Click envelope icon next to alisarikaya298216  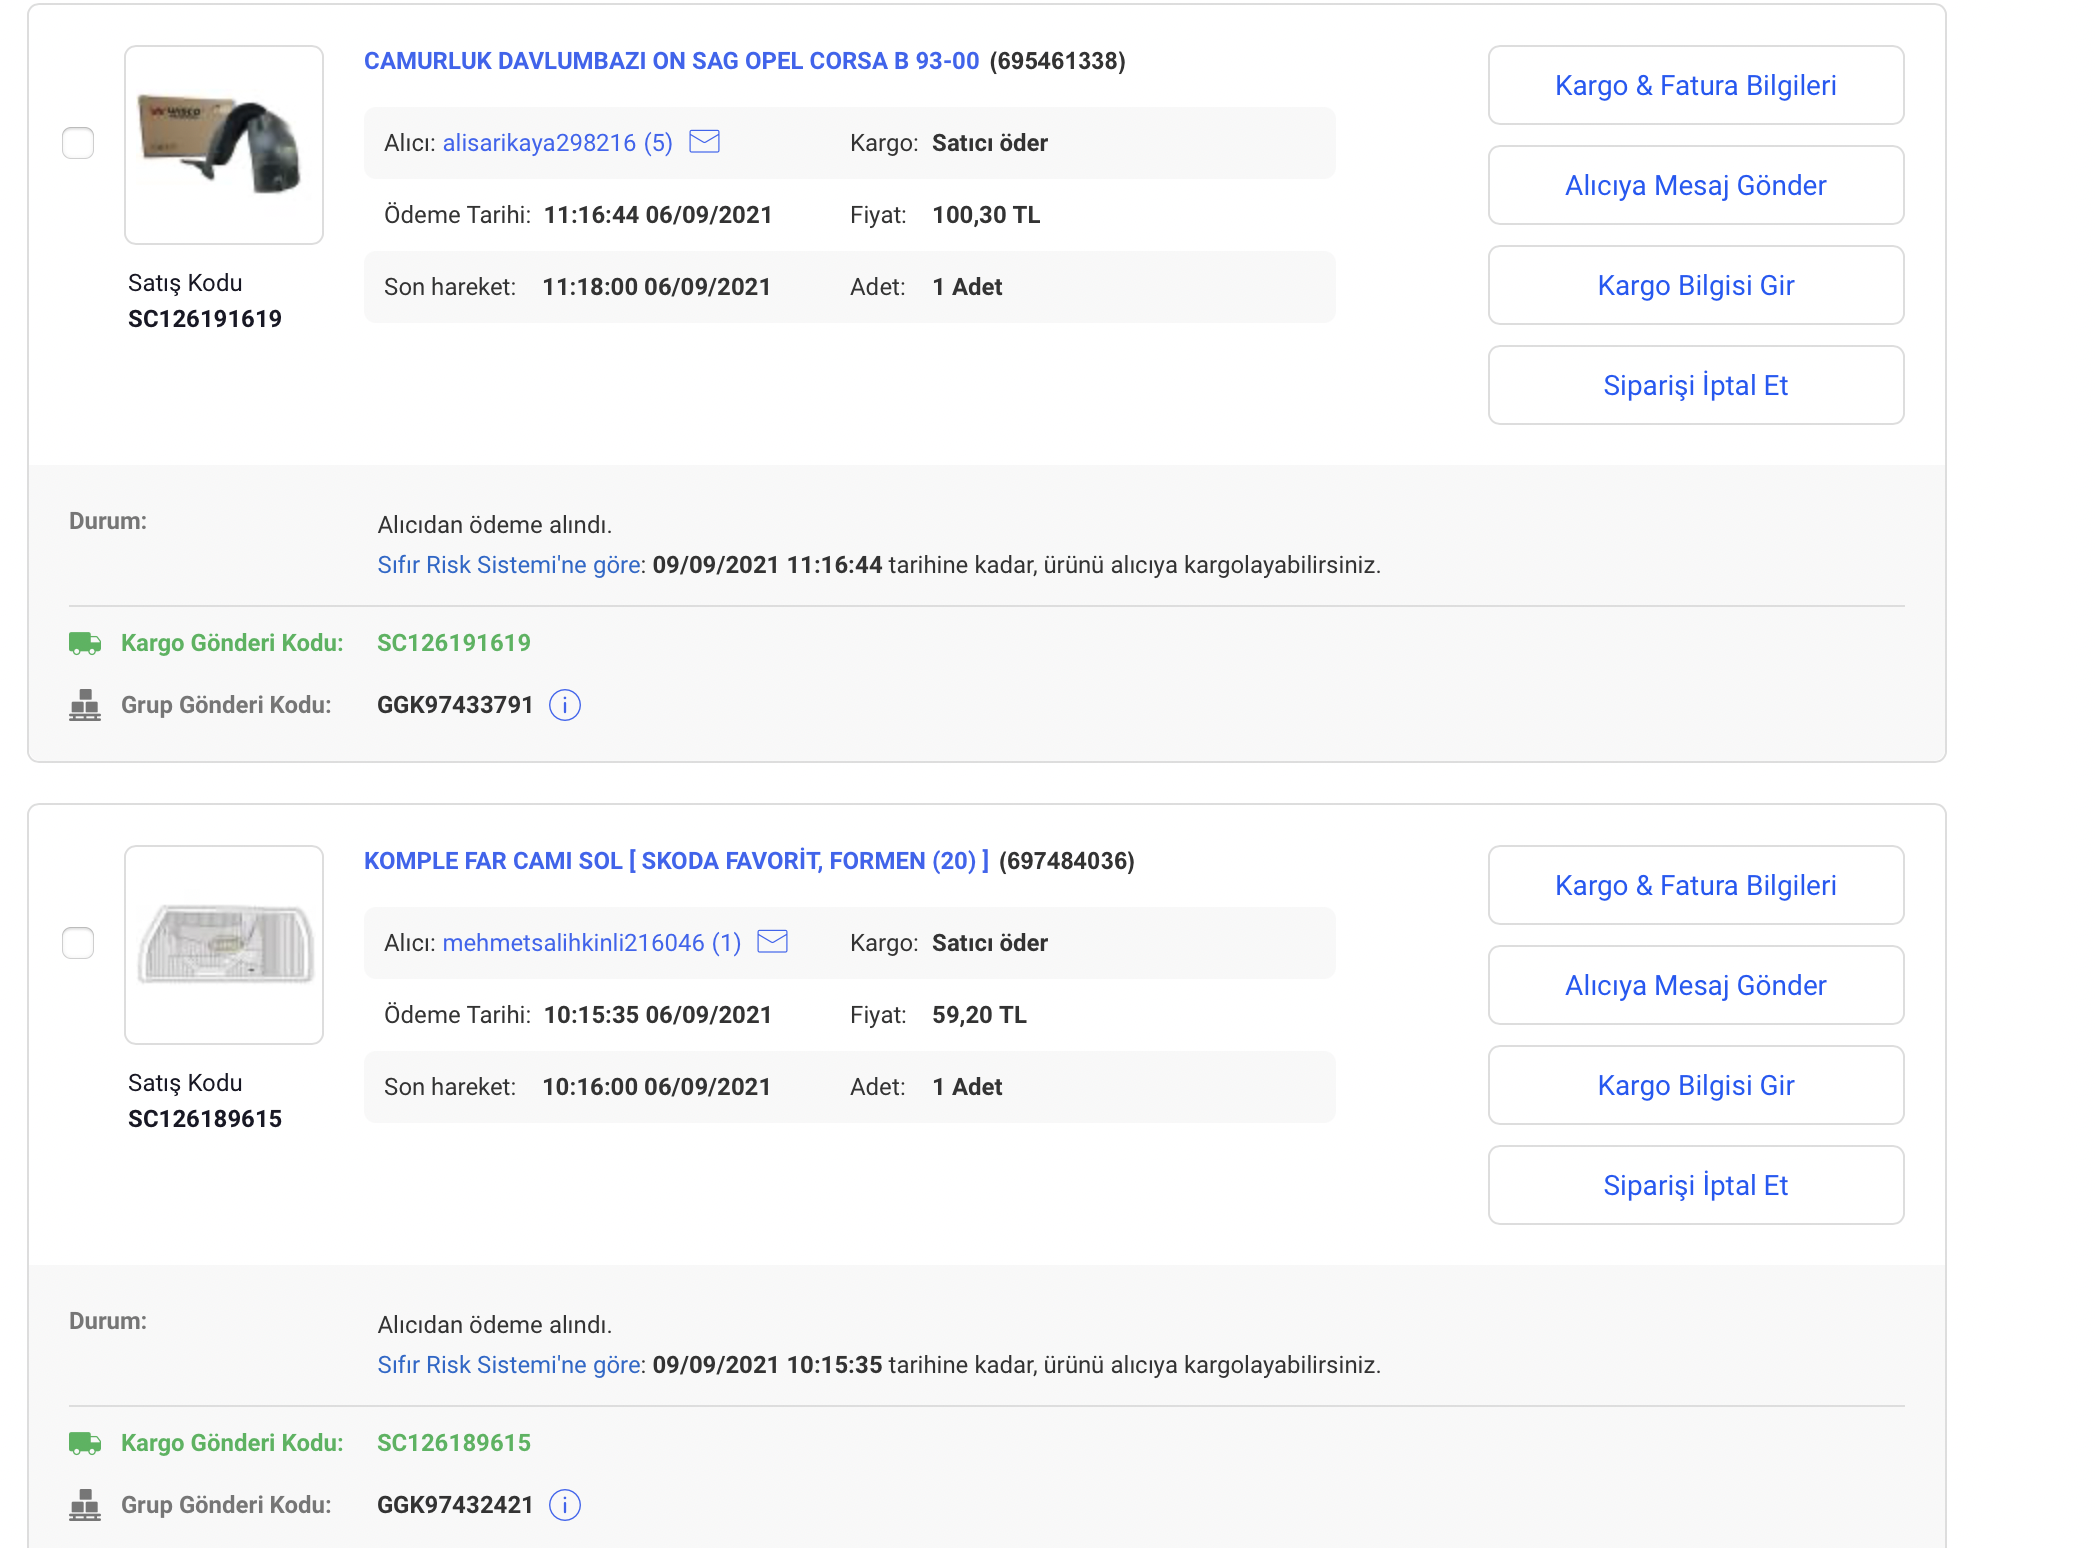click(x=704, y=142)
